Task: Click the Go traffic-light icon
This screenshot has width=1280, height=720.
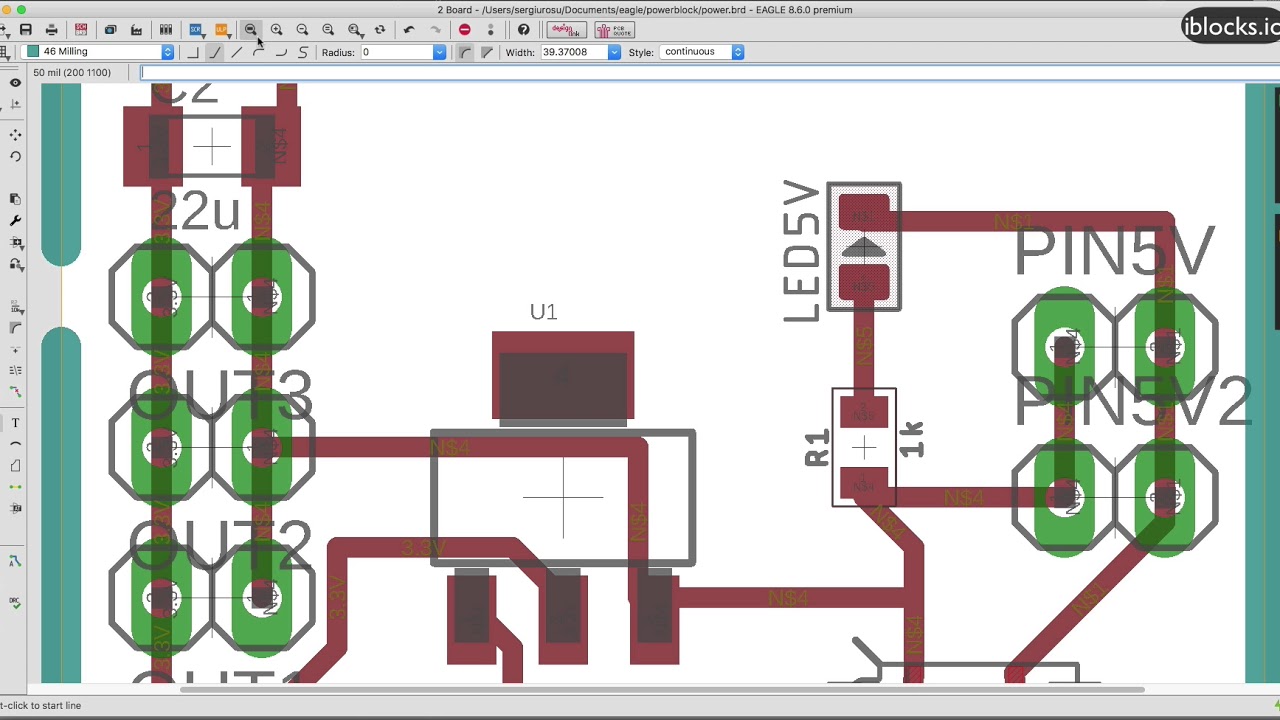Action: [x=490, y=30]
